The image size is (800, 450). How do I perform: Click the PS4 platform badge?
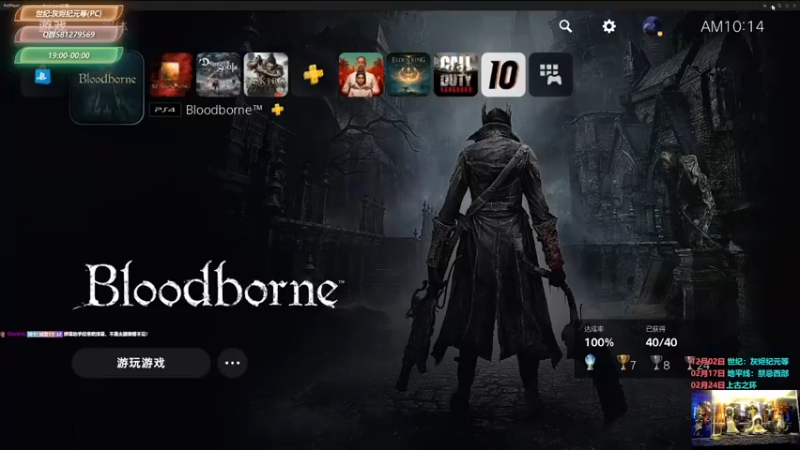pyautogui.click(x=165, y=110)
